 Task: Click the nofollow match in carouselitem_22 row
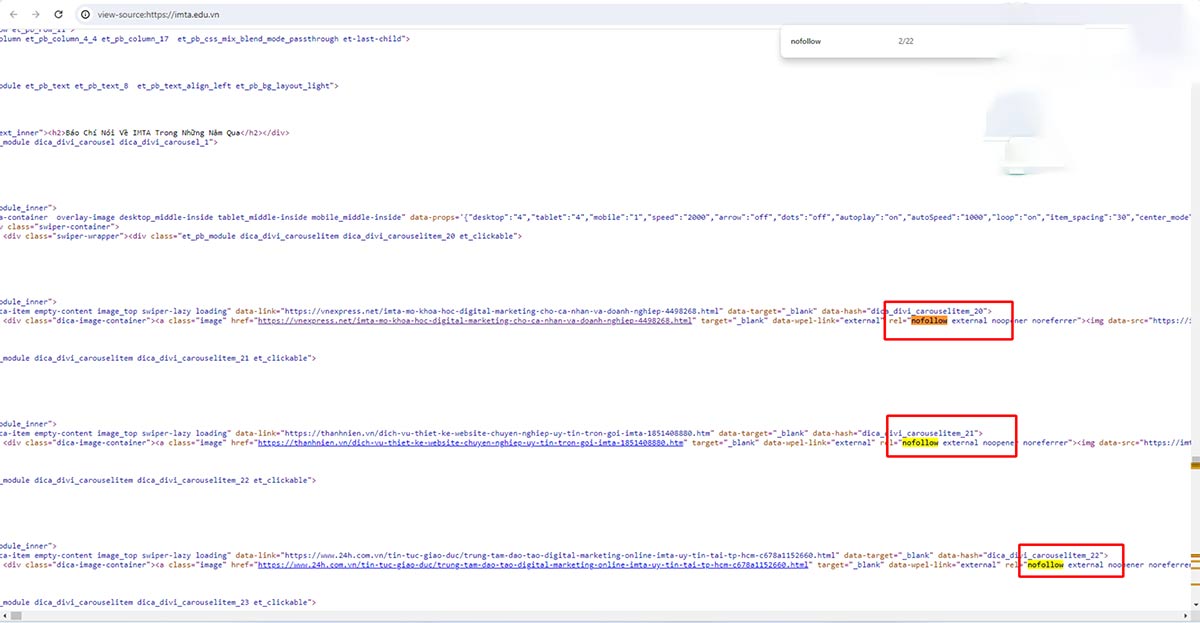pos(1046,565)
